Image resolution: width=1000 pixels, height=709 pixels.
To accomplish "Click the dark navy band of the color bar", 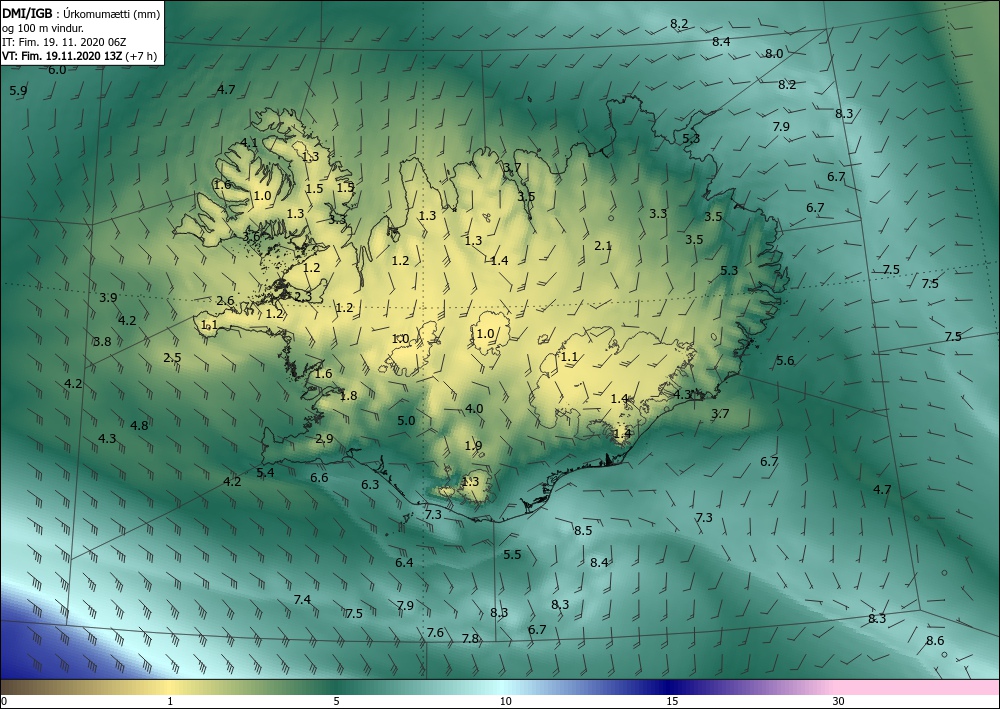I will (x=666, y=687).
